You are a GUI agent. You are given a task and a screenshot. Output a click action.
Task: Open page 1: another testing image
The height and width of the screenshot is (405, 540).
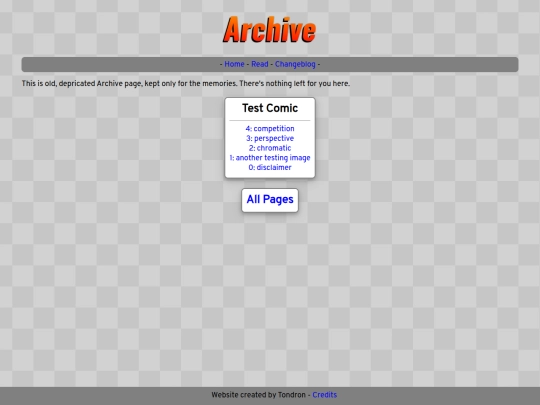point(270,158)
